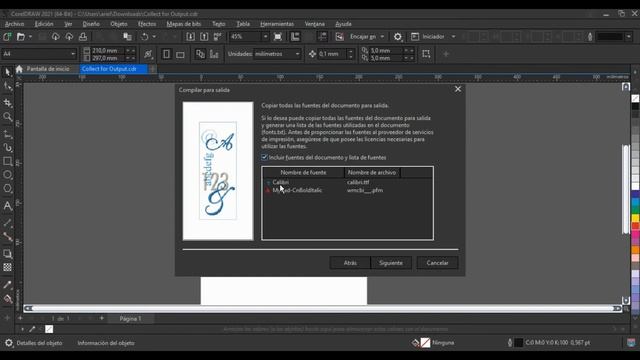Open the Unidades milímetros dropdown
Viewport: 640px width, 360px height.
tap(297, 54)
